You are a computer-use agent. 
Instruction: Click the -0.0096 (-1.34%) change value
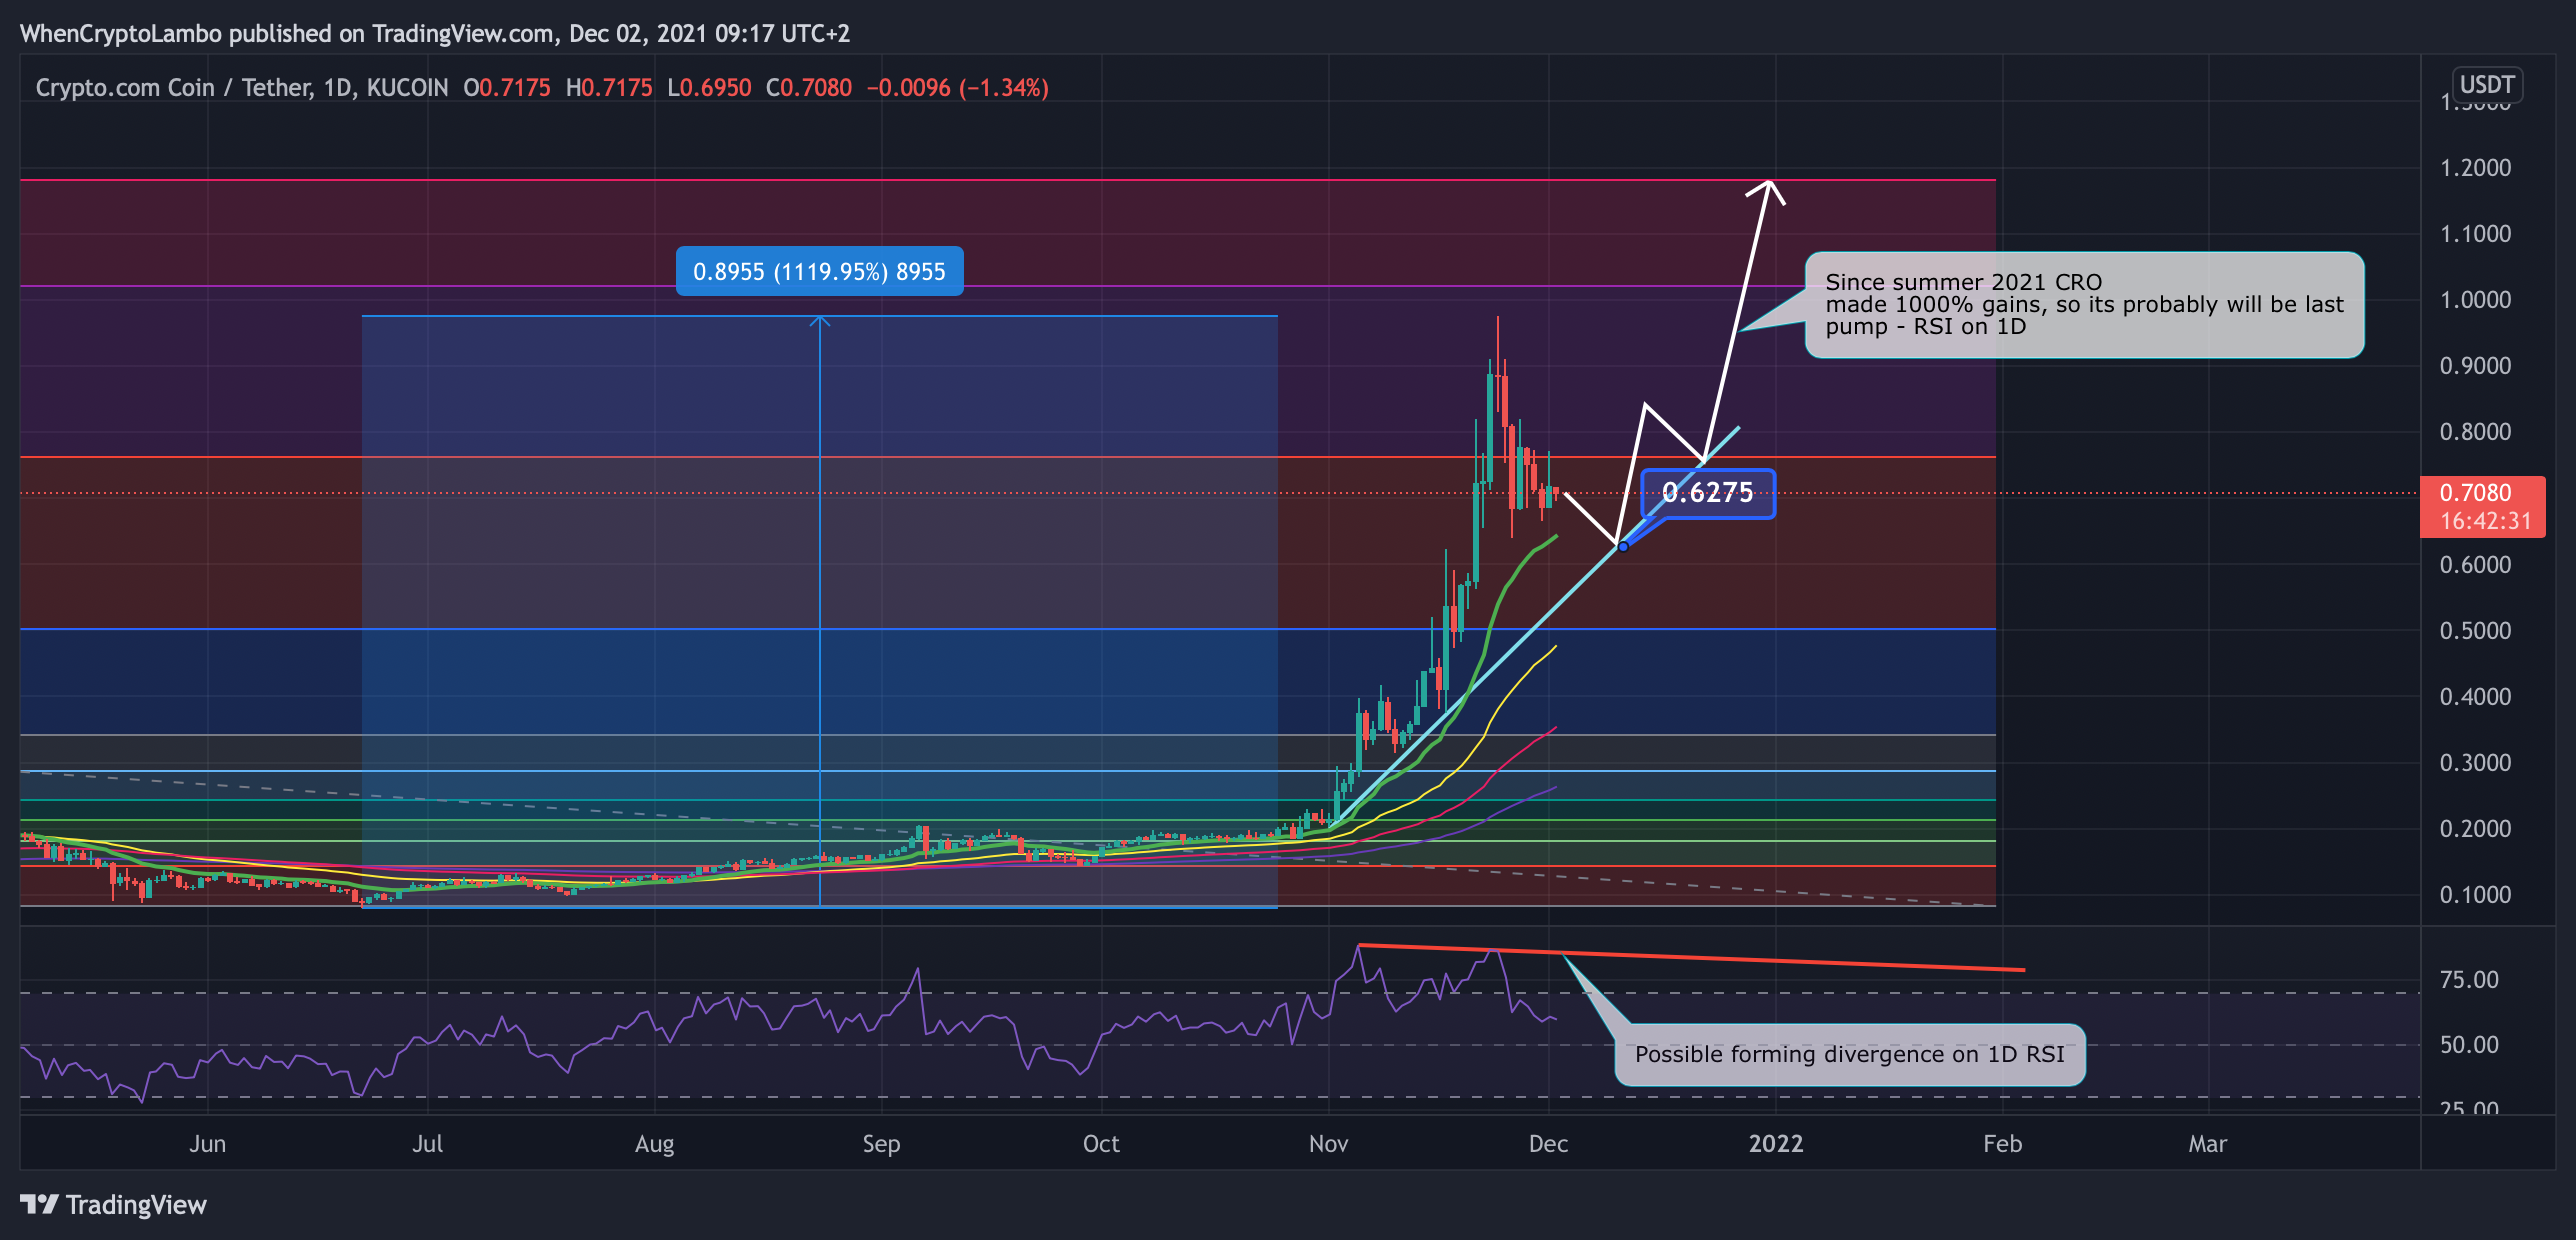coord(957,88)
